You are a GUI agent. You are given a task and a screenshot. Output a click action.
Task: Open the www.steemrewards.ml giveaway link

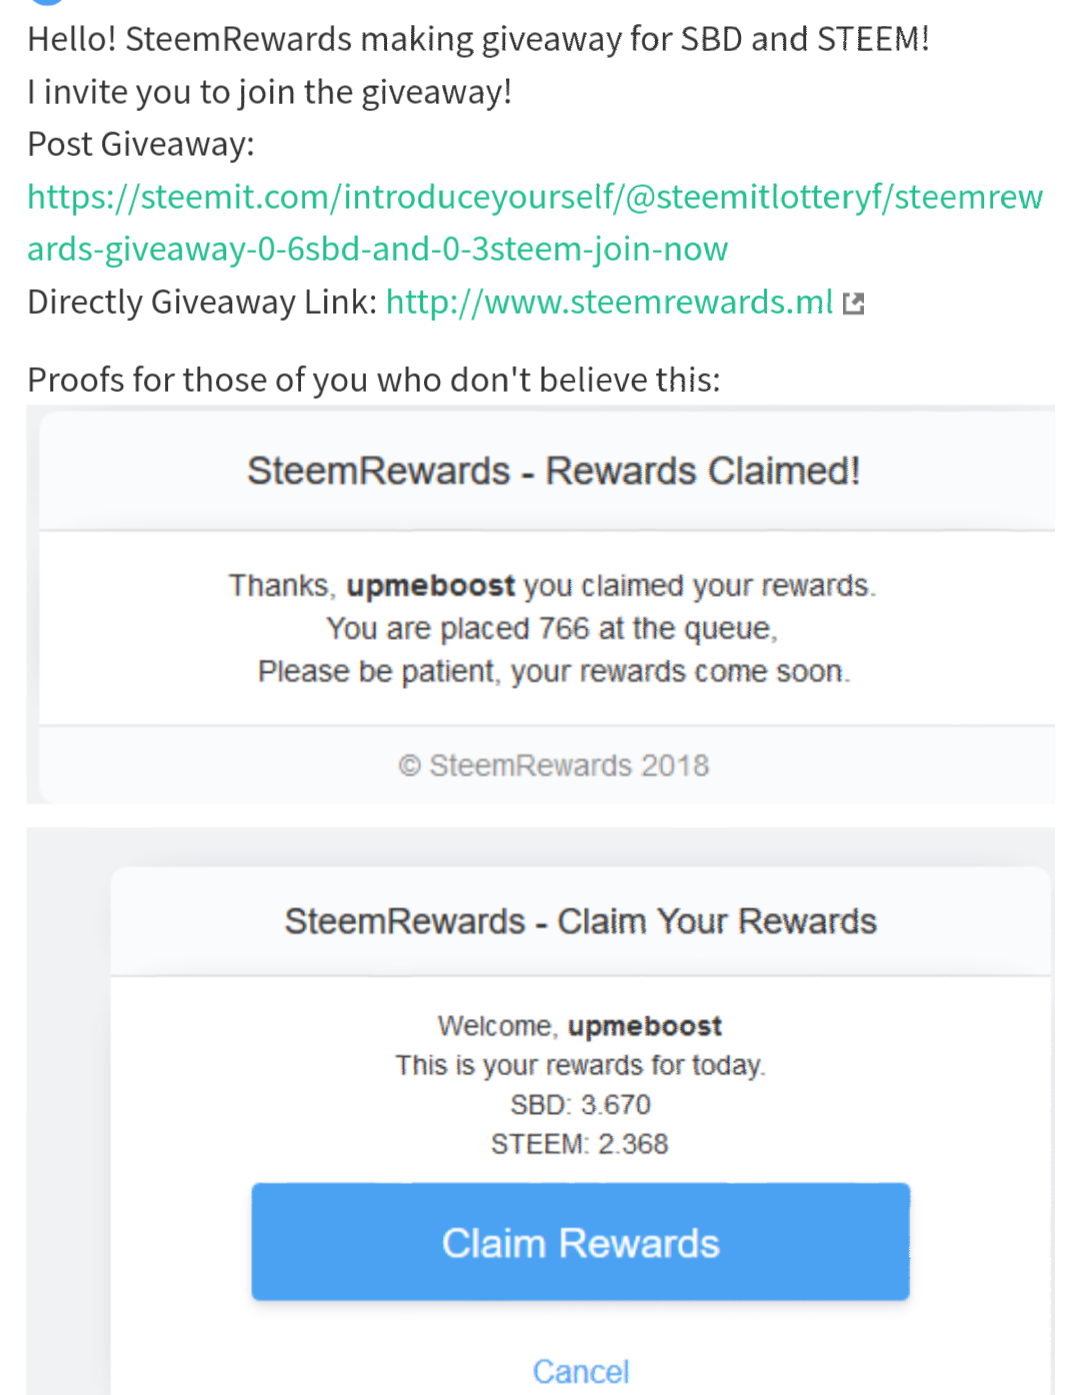coord(609,302)
